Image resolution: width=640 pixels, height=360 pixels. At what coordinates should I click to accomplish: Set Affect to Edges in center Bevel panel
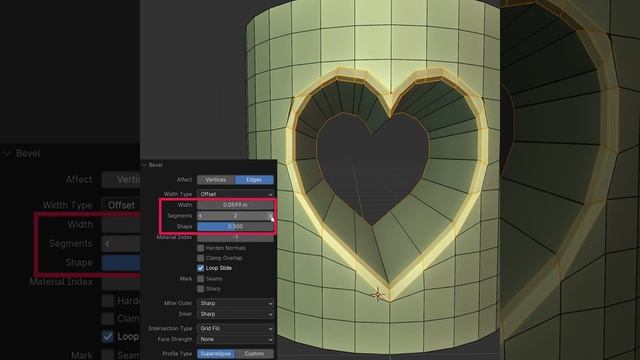pyautogui.click(x=254, y=180)
